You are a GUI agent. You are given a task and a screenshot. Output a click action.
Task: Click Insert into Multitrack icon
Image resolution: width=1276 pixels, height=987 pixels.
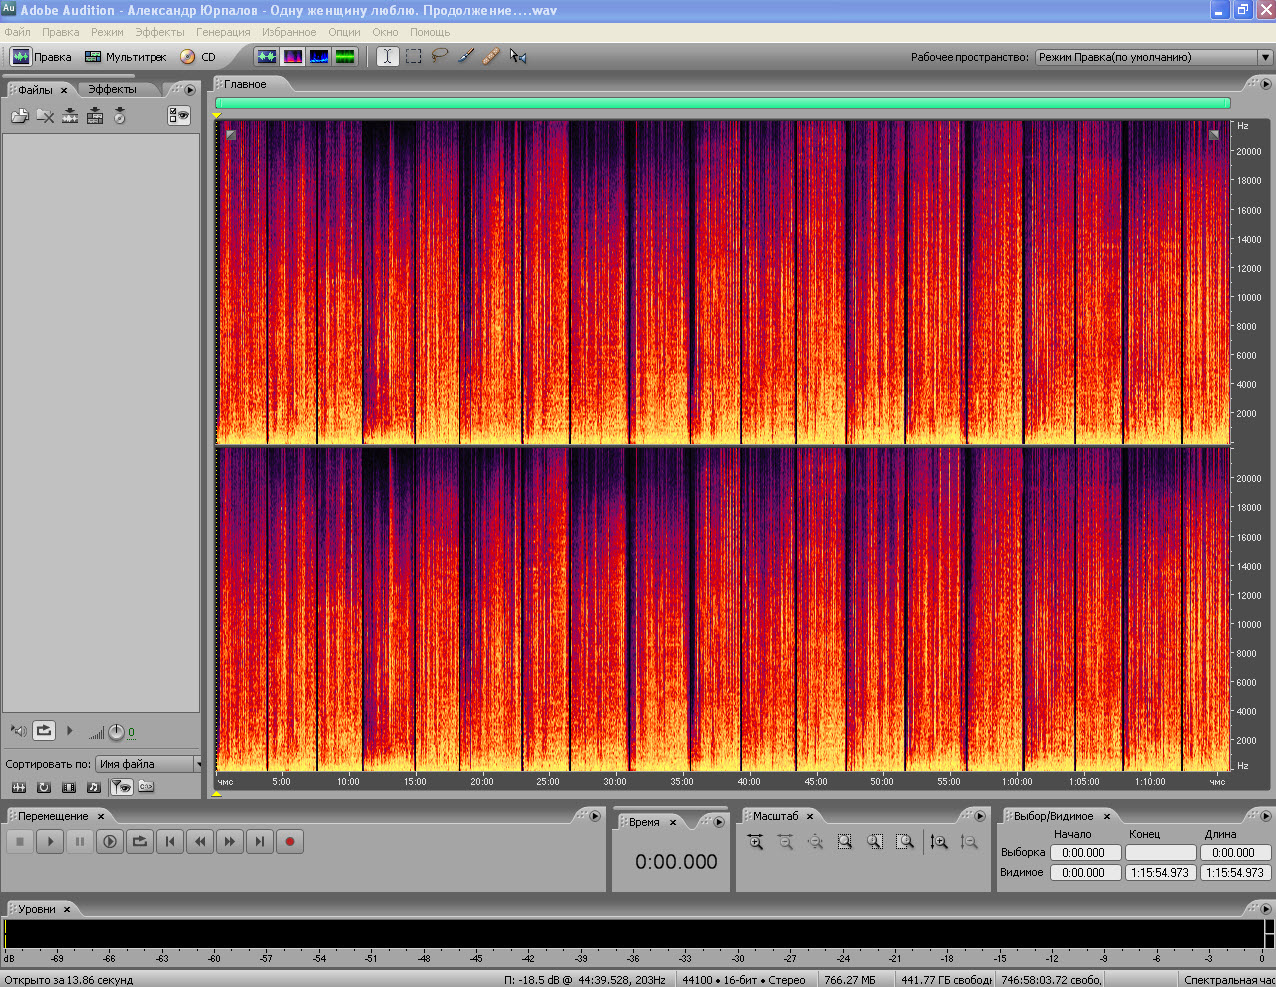pyautogui.click(x=95, y=116)
